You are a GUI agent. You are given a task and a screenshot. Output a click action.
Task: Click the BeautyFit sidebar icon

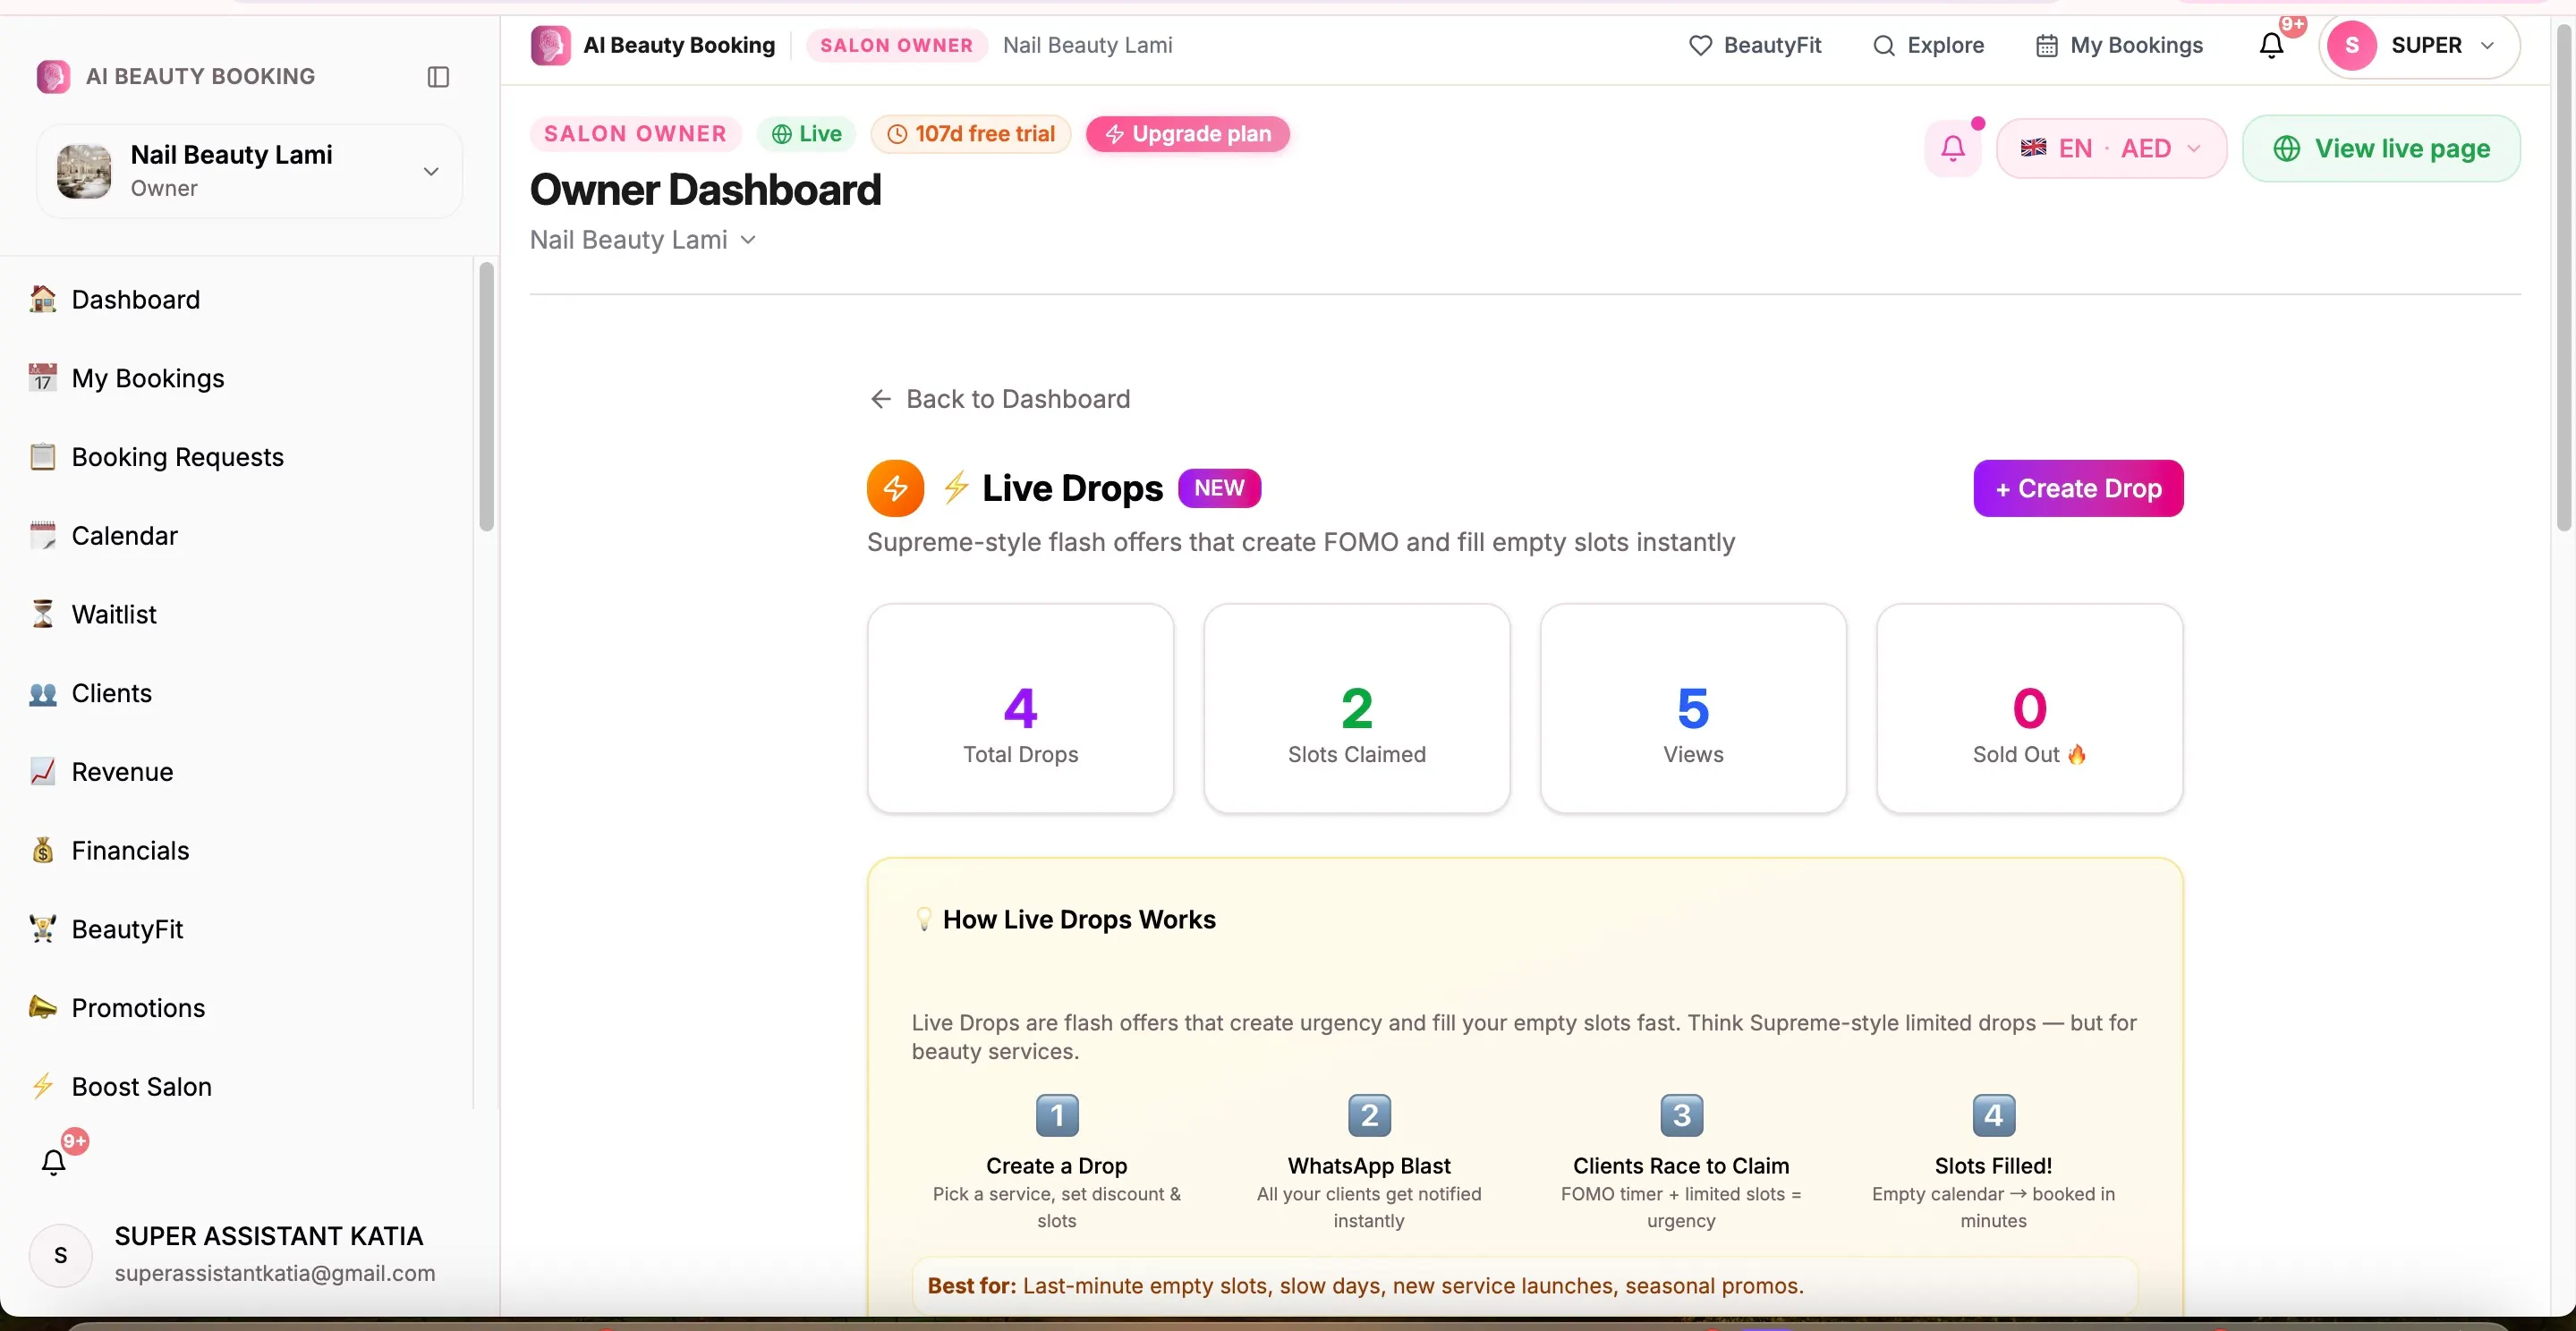click(x=42, y=929)
